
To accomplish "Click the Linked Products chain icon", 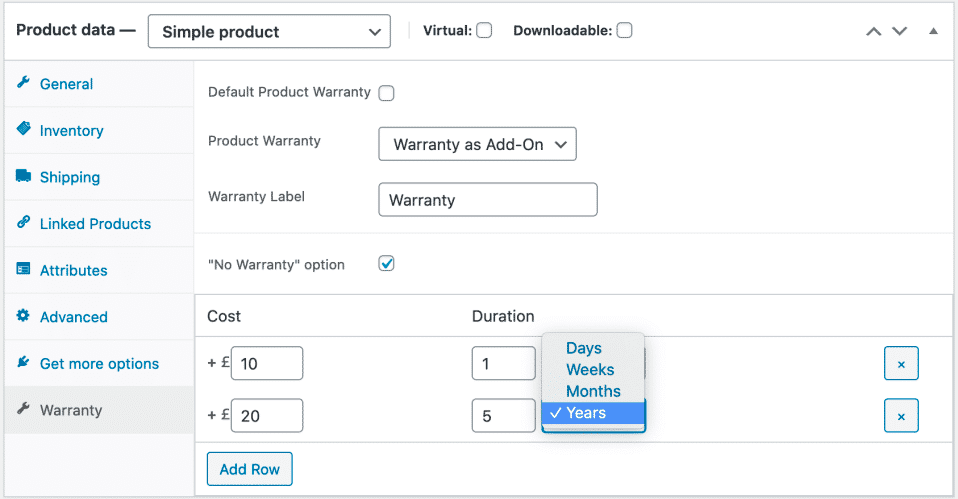I will coord(23,222).
